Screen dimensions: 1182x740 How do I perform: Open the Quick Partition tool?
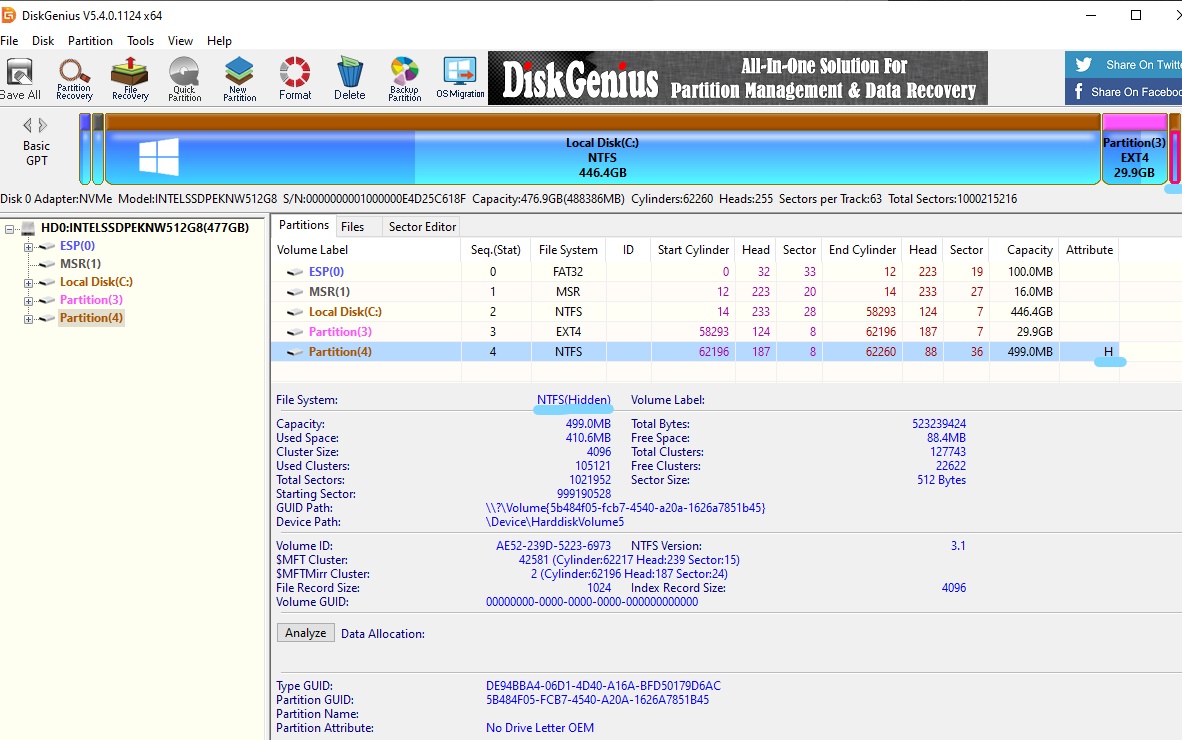[184, 79]
